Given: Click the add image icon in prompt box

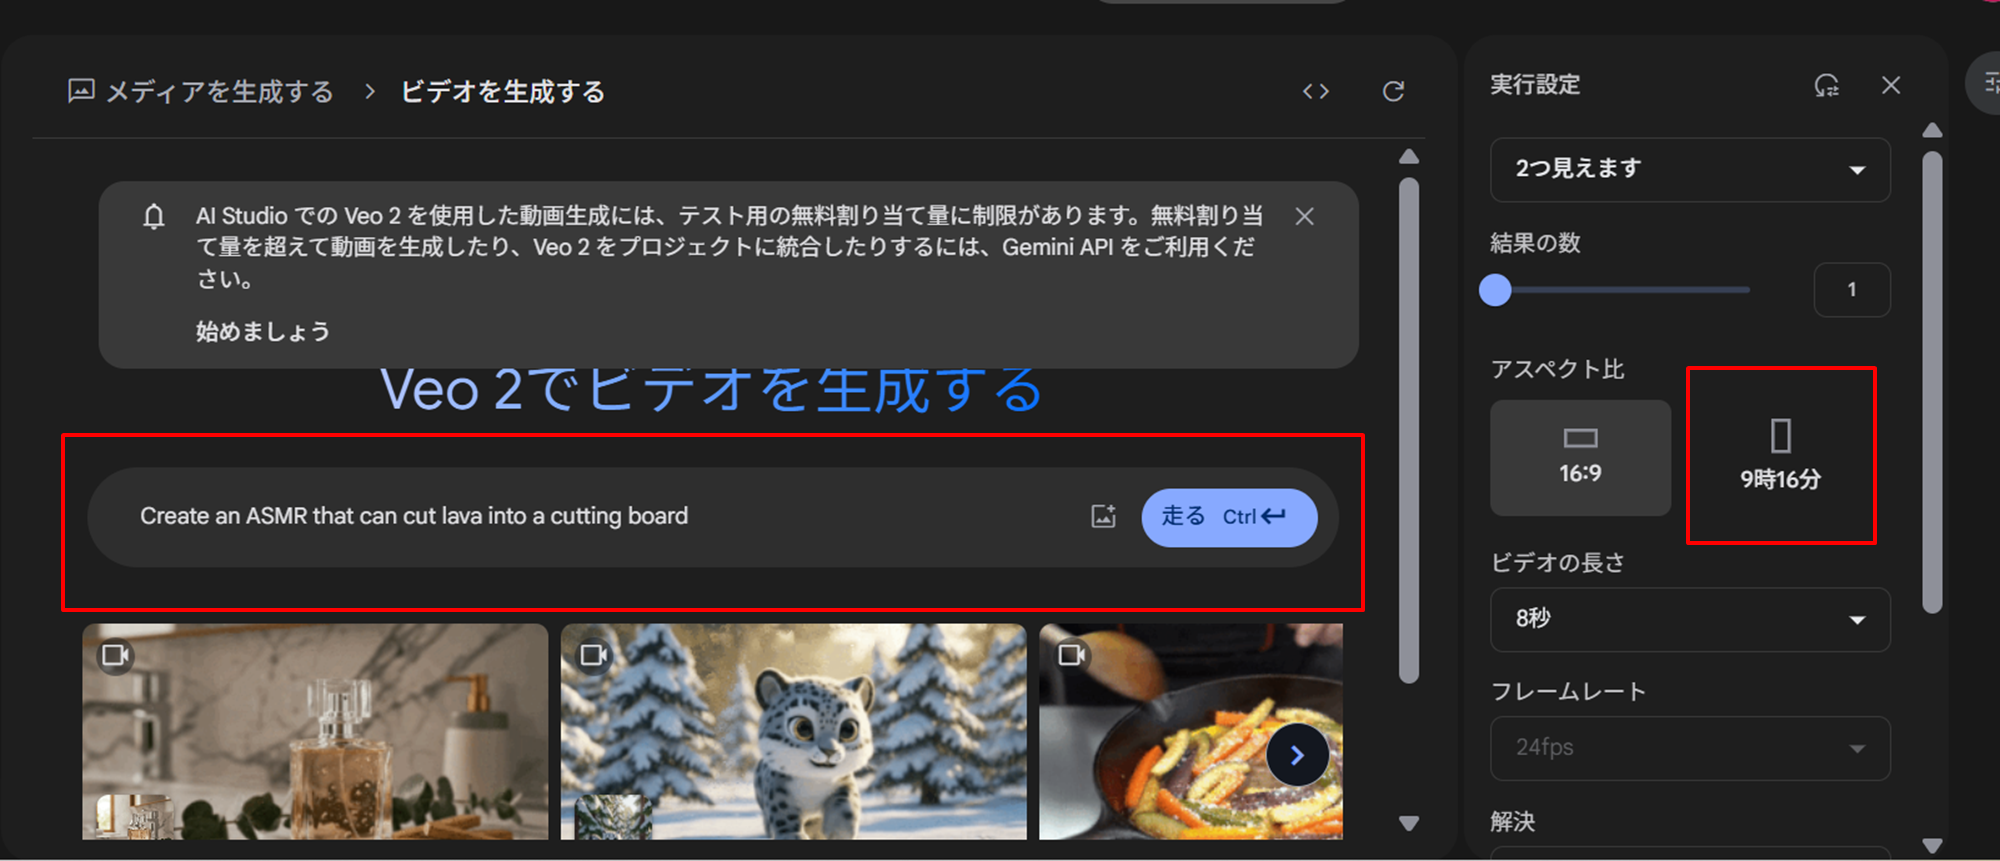Looking at the screenshot, I should point(1103,517).
